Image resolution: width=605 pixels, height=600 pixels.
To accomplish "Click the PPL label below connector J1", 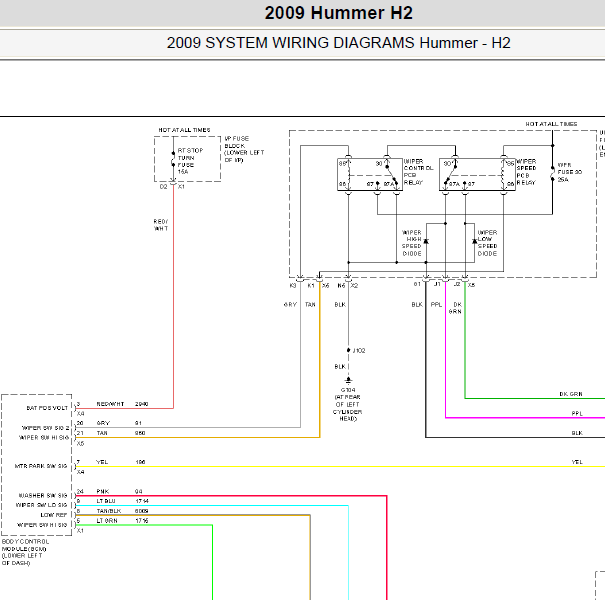I will coord(436,304).
